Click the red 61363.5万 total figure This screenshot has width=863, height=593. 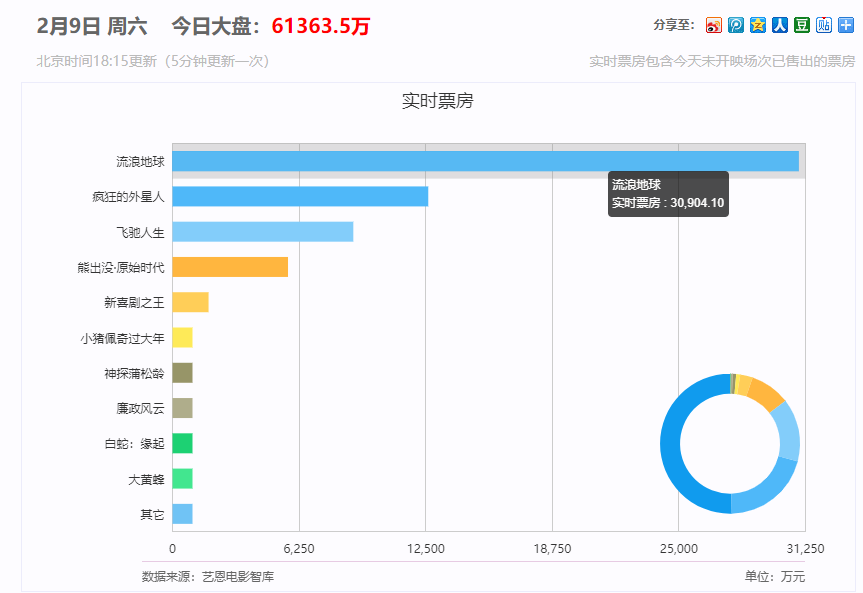321,26
